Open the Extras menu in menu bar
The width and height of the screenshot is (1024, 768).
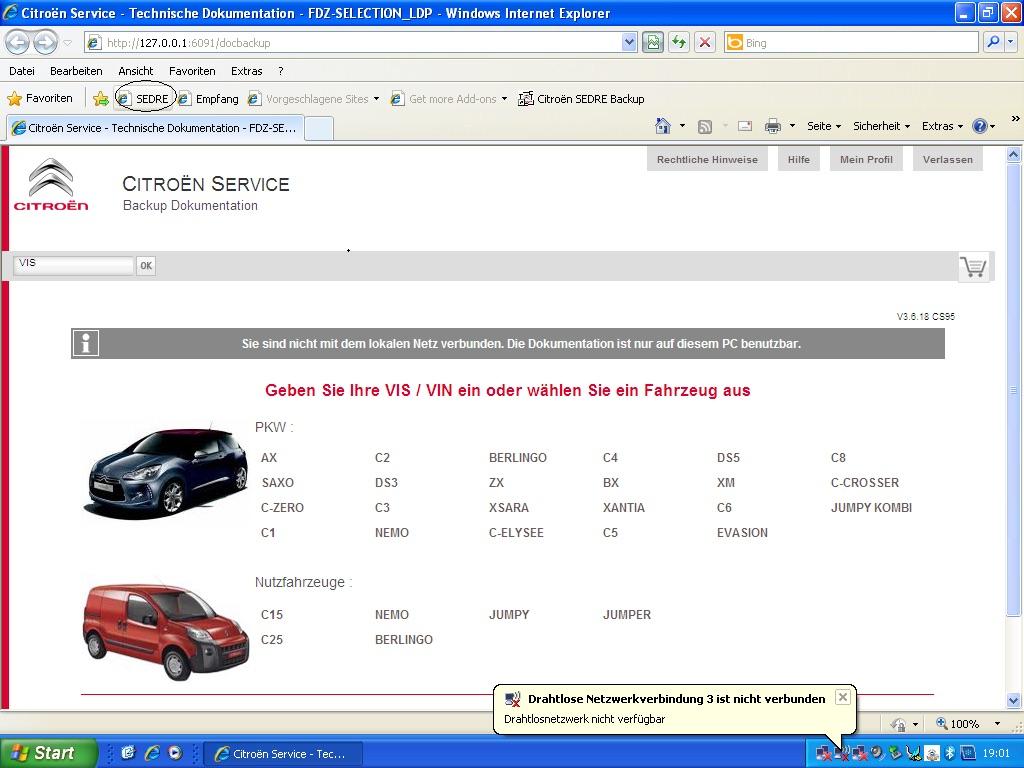(247, 71)
